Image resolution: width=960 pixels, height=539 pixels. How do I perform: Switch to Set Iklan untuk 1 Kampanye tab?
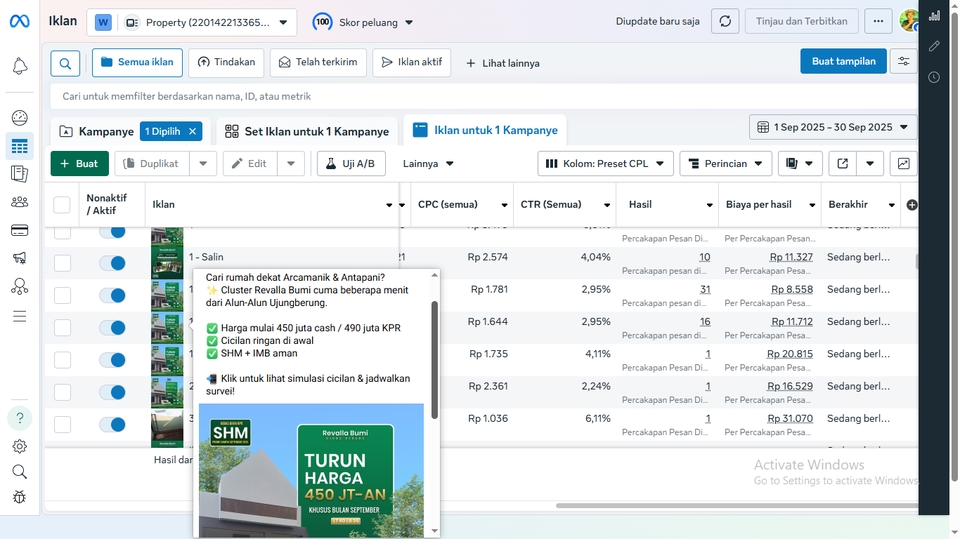coord(306,131)
